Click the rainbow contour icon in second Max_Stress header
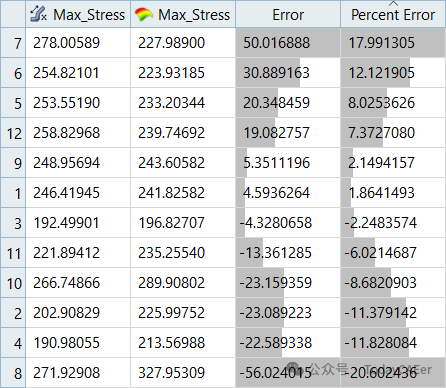The height and width of the screenshot is (388, 446). point(144,14)
